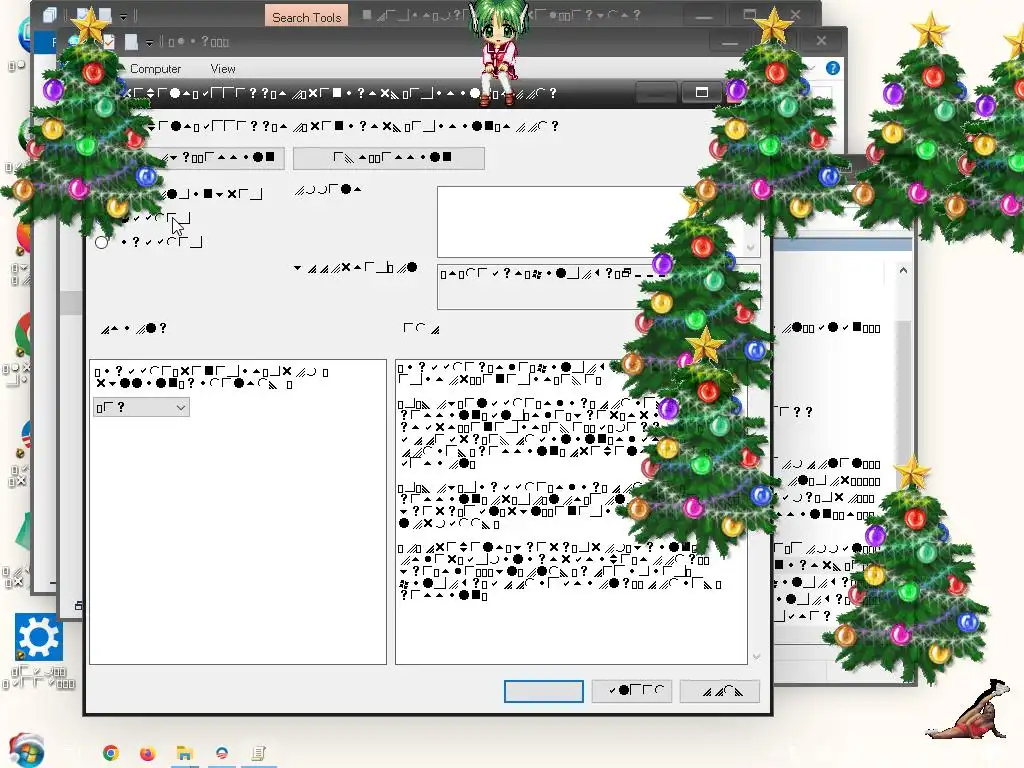Click the middle button at dialog bottom
This screenshot has width=1024, height=768.
click(632, 691)
